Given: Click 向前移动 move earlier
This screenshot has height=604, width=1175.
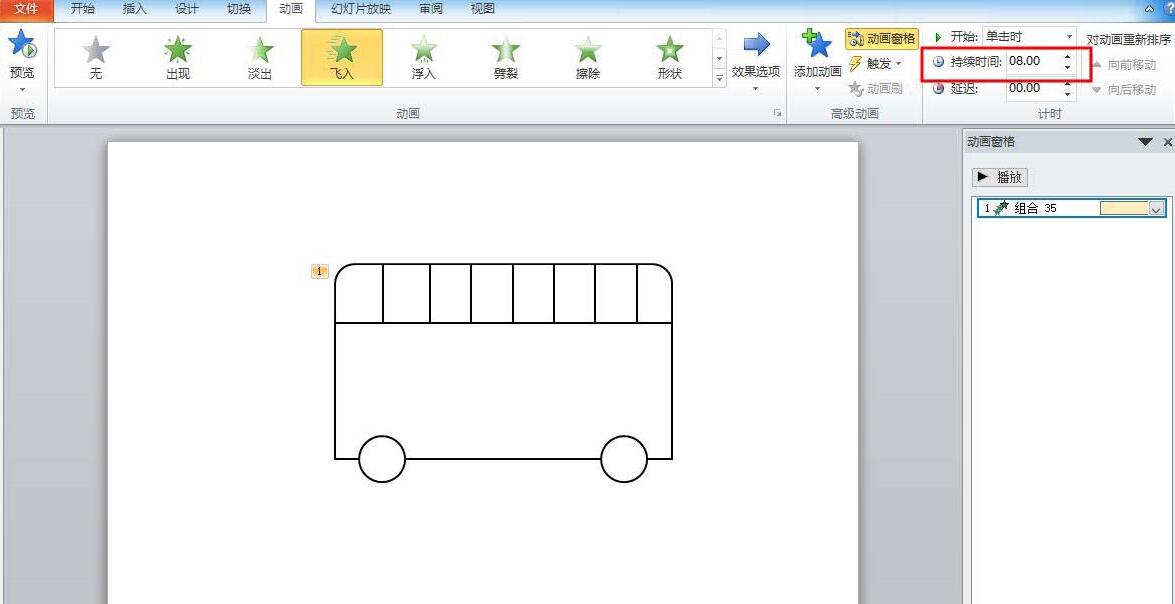Looking at the screenshot, I should tap(1123, 65).
